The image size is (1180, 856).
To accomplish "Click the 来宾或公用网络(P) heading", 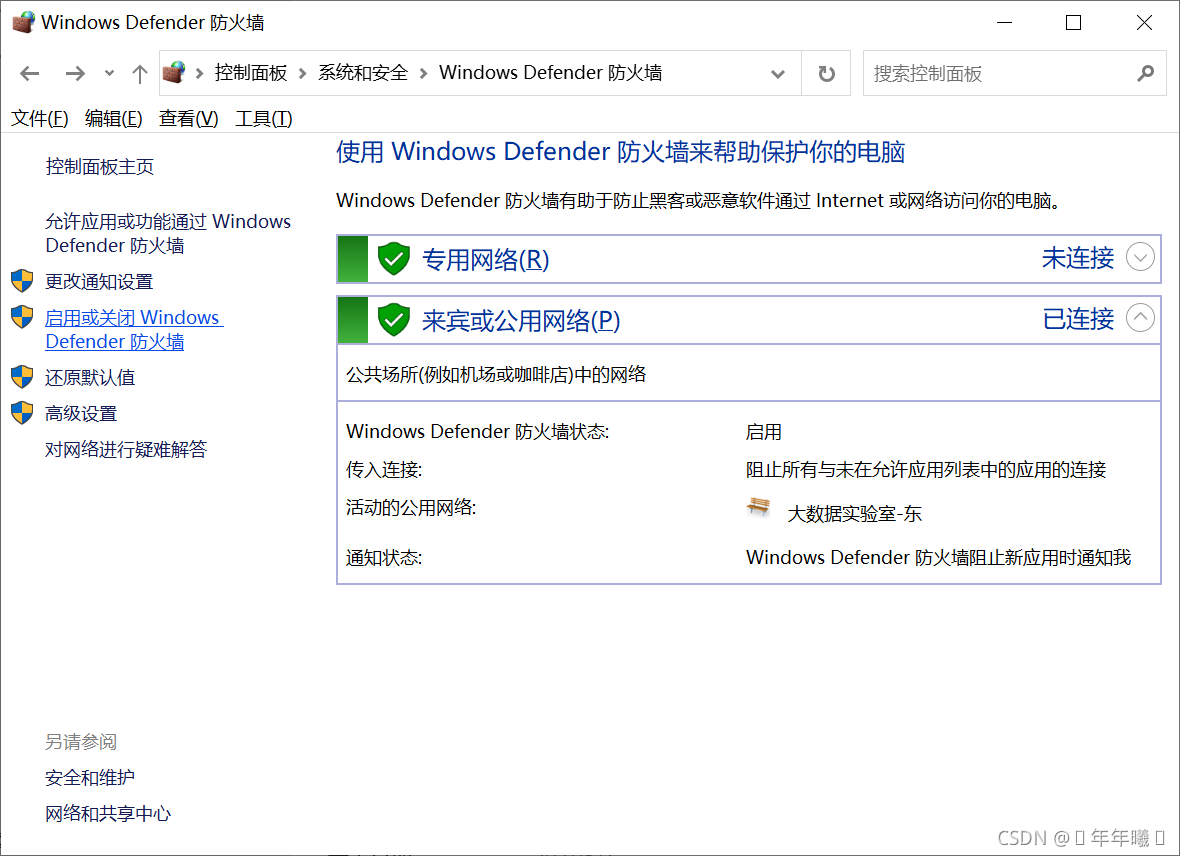I will coord(521,321).
